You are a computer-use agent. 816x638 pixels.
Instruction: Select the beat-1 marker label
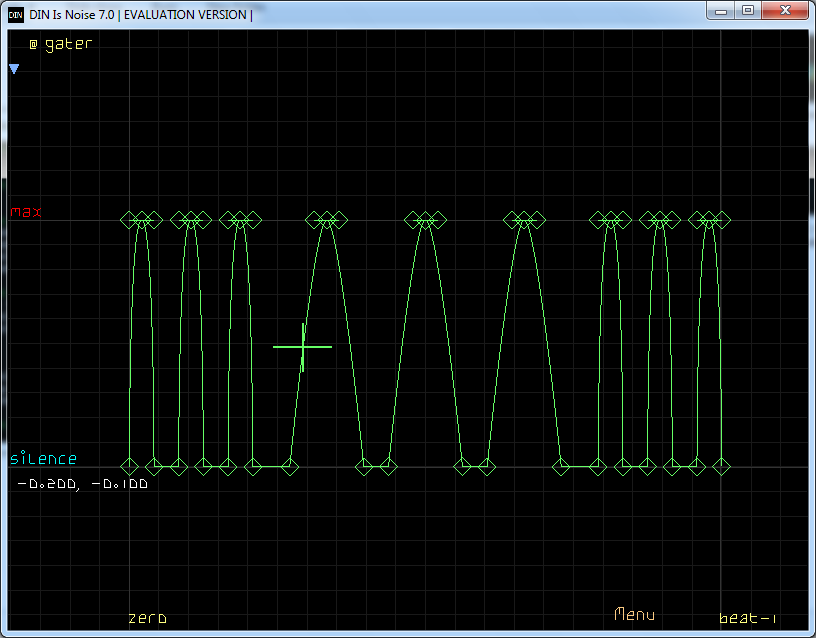[x=747, y=619]
